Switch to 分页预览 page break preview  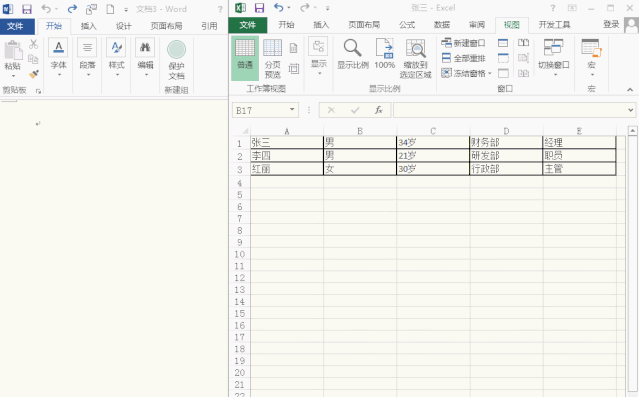273,58
